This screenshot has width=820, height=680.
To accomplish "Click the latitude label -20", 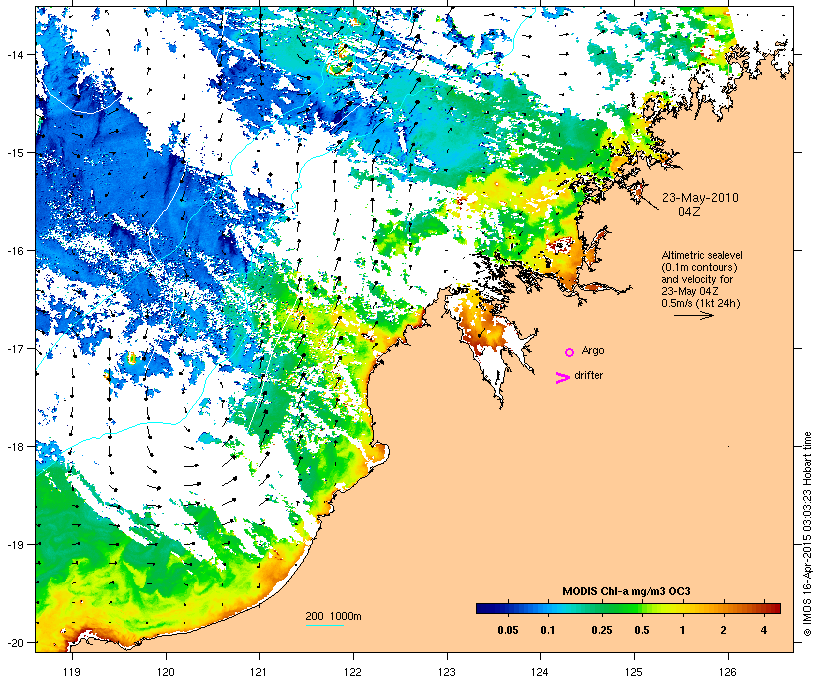I will [14, 642].
